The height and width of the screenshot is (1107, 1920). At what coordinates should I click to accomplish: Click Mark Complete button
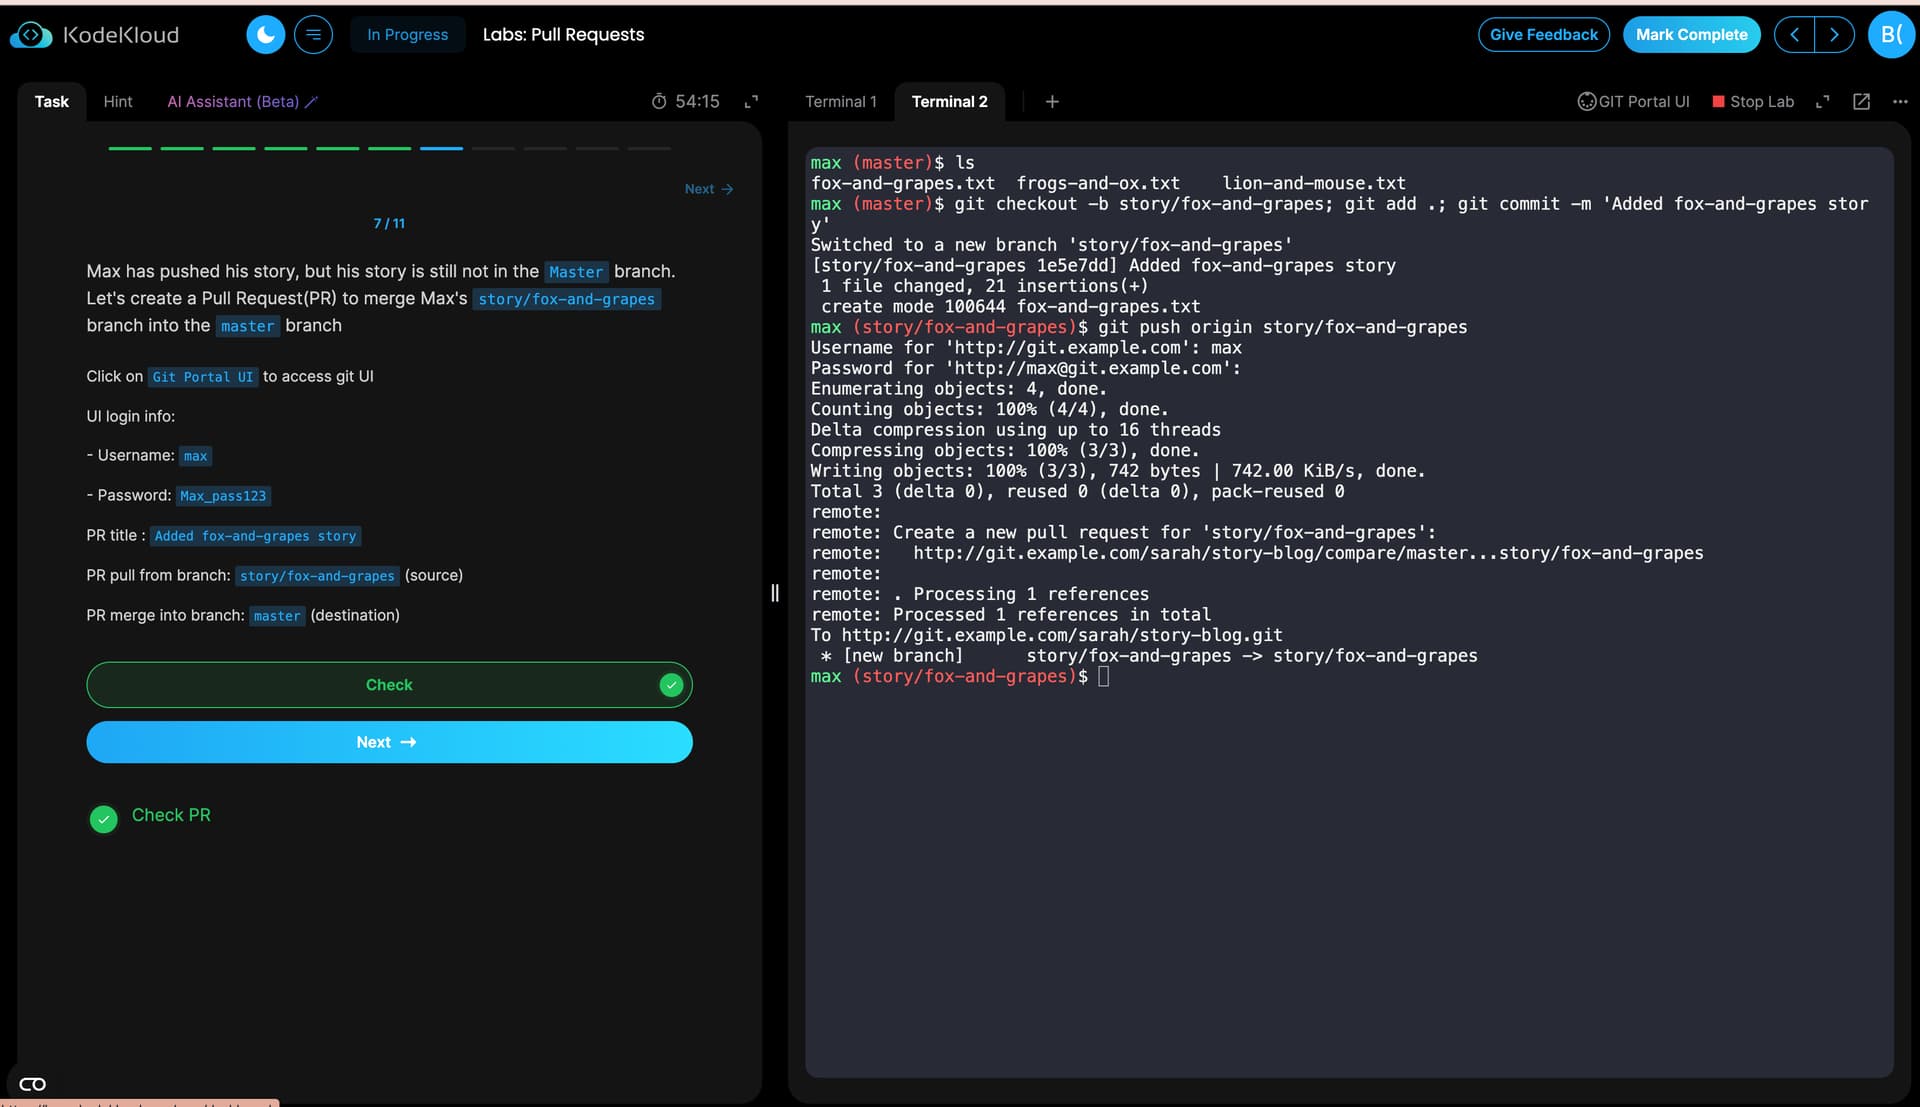pyautogui.click(x=1691, y=35)
